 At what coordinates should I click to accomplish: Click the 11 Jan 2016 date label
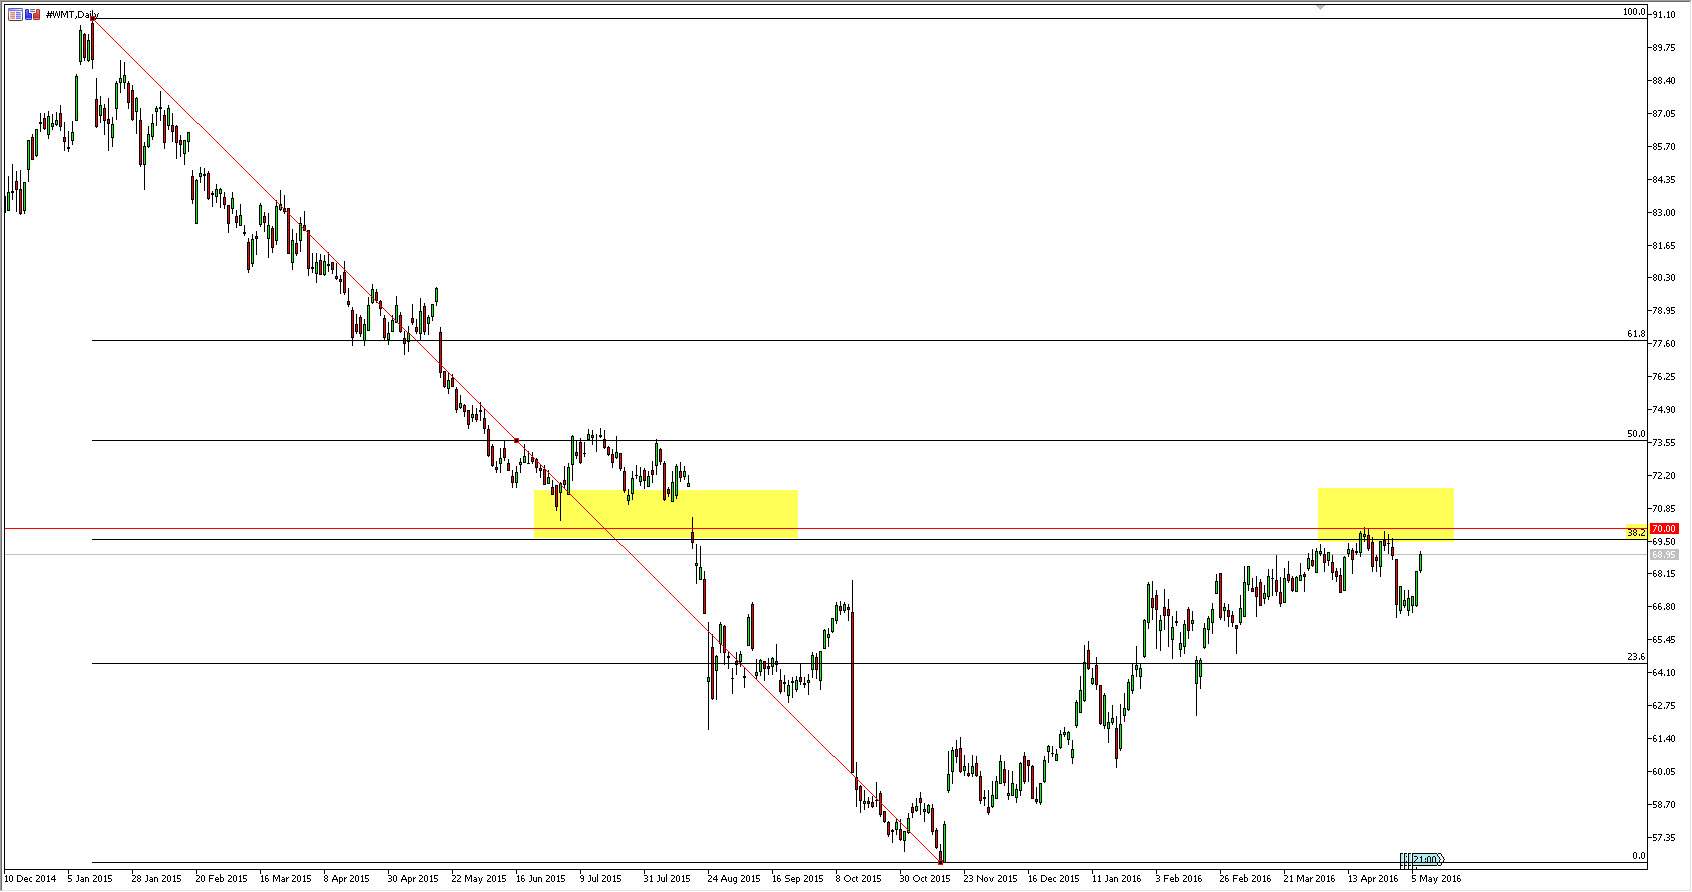(x=1116, y=879)
